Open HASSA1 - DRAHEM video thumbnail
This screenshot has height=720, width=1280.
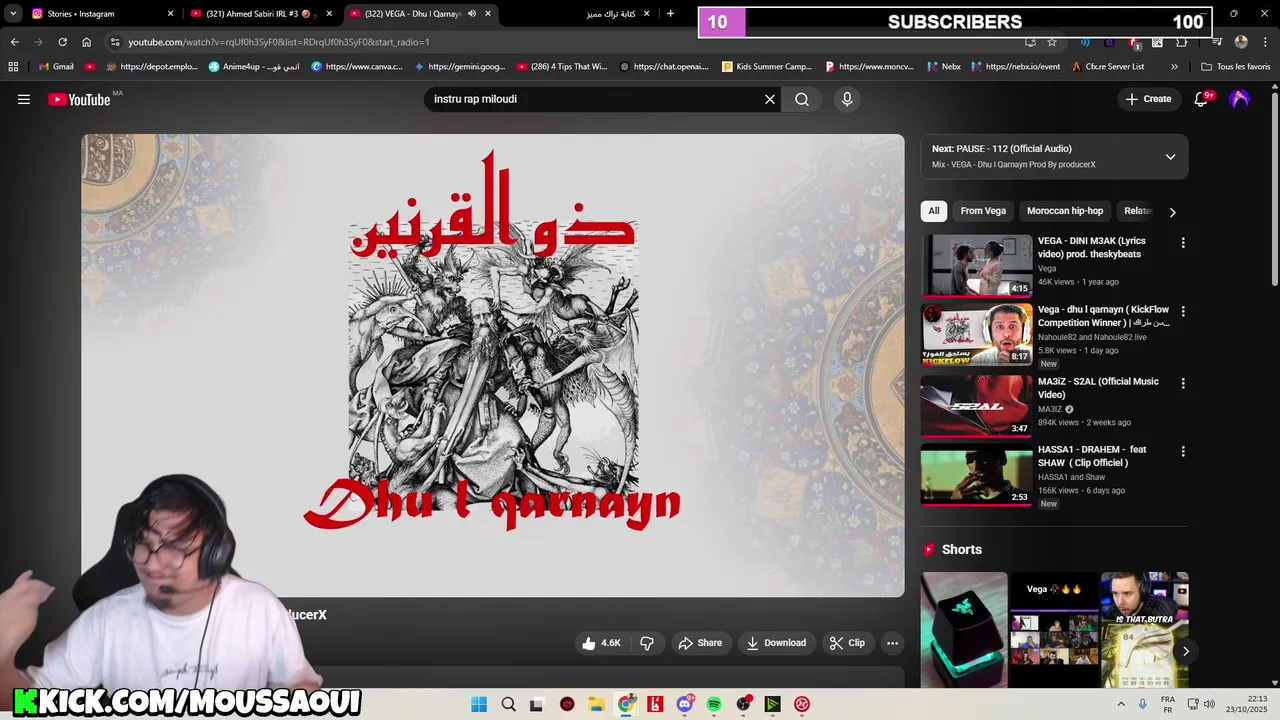pyautogui.click(x=977, y=474)
